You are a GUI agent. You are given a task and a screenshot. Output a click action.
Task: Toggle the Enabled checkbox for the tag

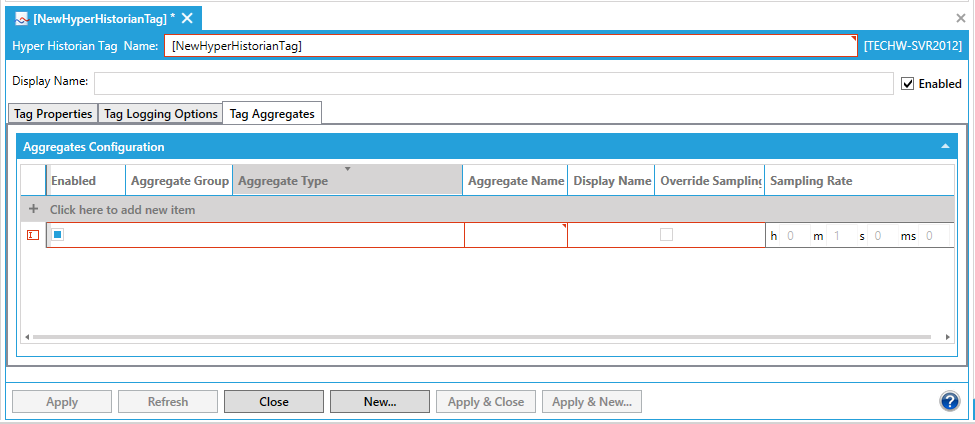908,84
